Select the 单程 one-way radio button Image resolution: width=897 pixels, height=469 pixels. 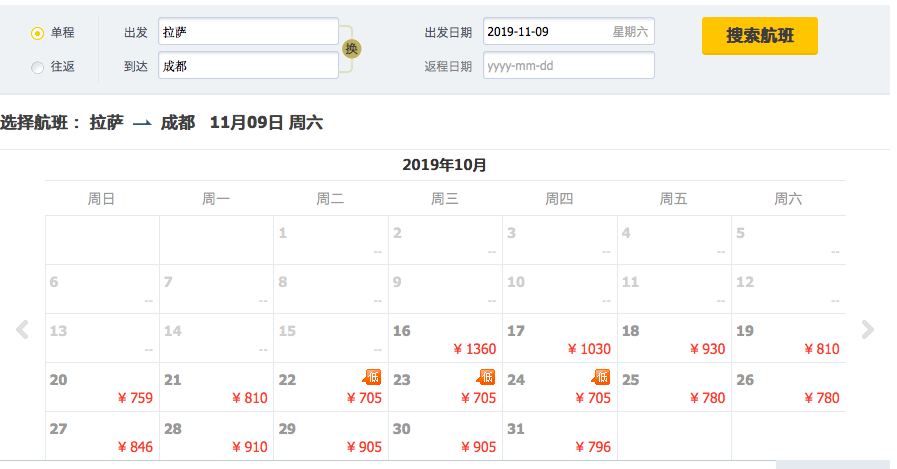pyautogui.click(x=37, y=33)
